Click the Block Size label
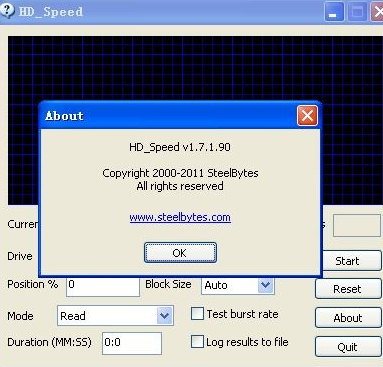Screen dimensions: 383x367 168,284
